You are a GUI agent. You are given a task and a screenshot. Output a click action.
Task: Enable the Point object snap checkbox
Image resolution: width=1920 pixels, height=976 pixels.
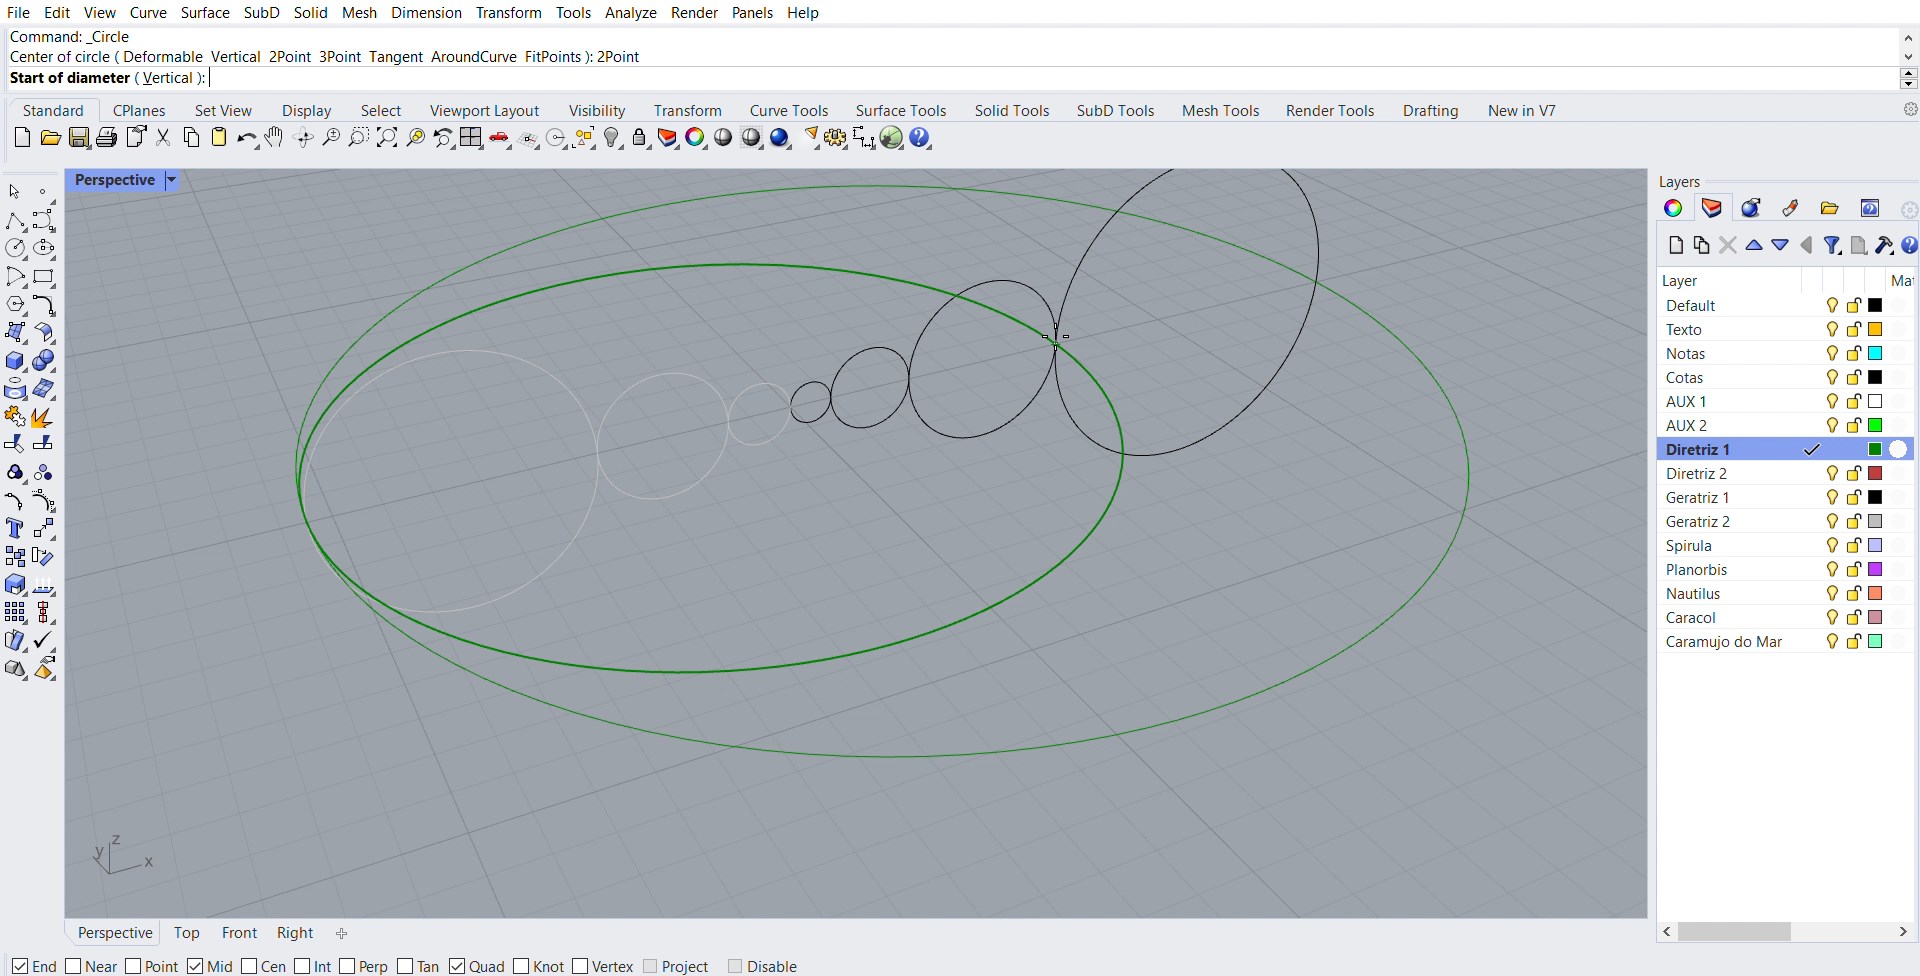click(x=133, y=966)
